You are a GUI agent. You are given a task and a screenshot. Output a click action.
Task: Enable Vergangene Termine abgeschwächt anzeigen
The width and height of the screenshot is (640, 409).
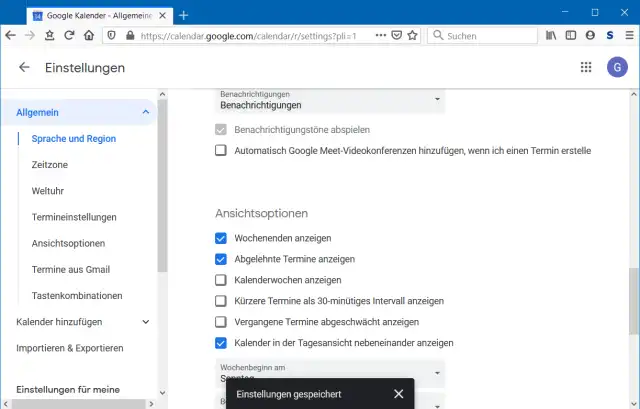(x=221, y=322)
